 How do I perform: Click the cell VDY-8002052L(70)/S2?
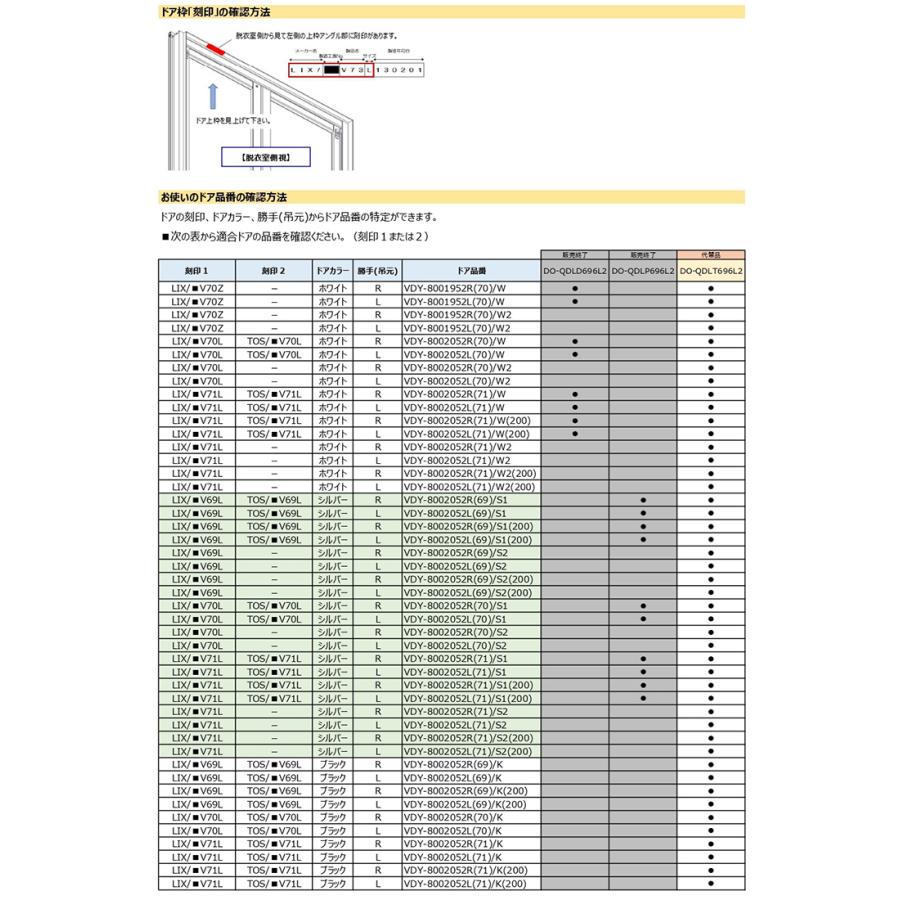click(x=471, y=645)
